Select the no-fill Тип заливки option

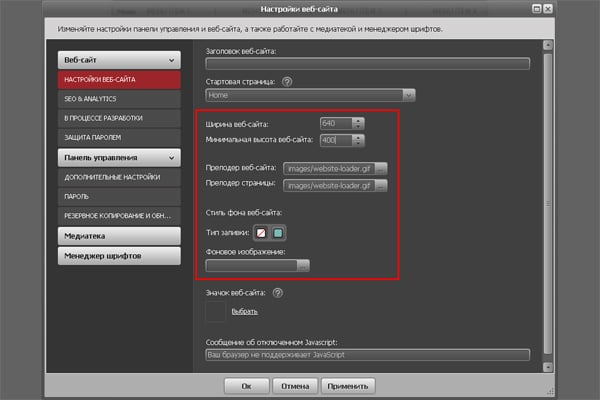[261, 233]
